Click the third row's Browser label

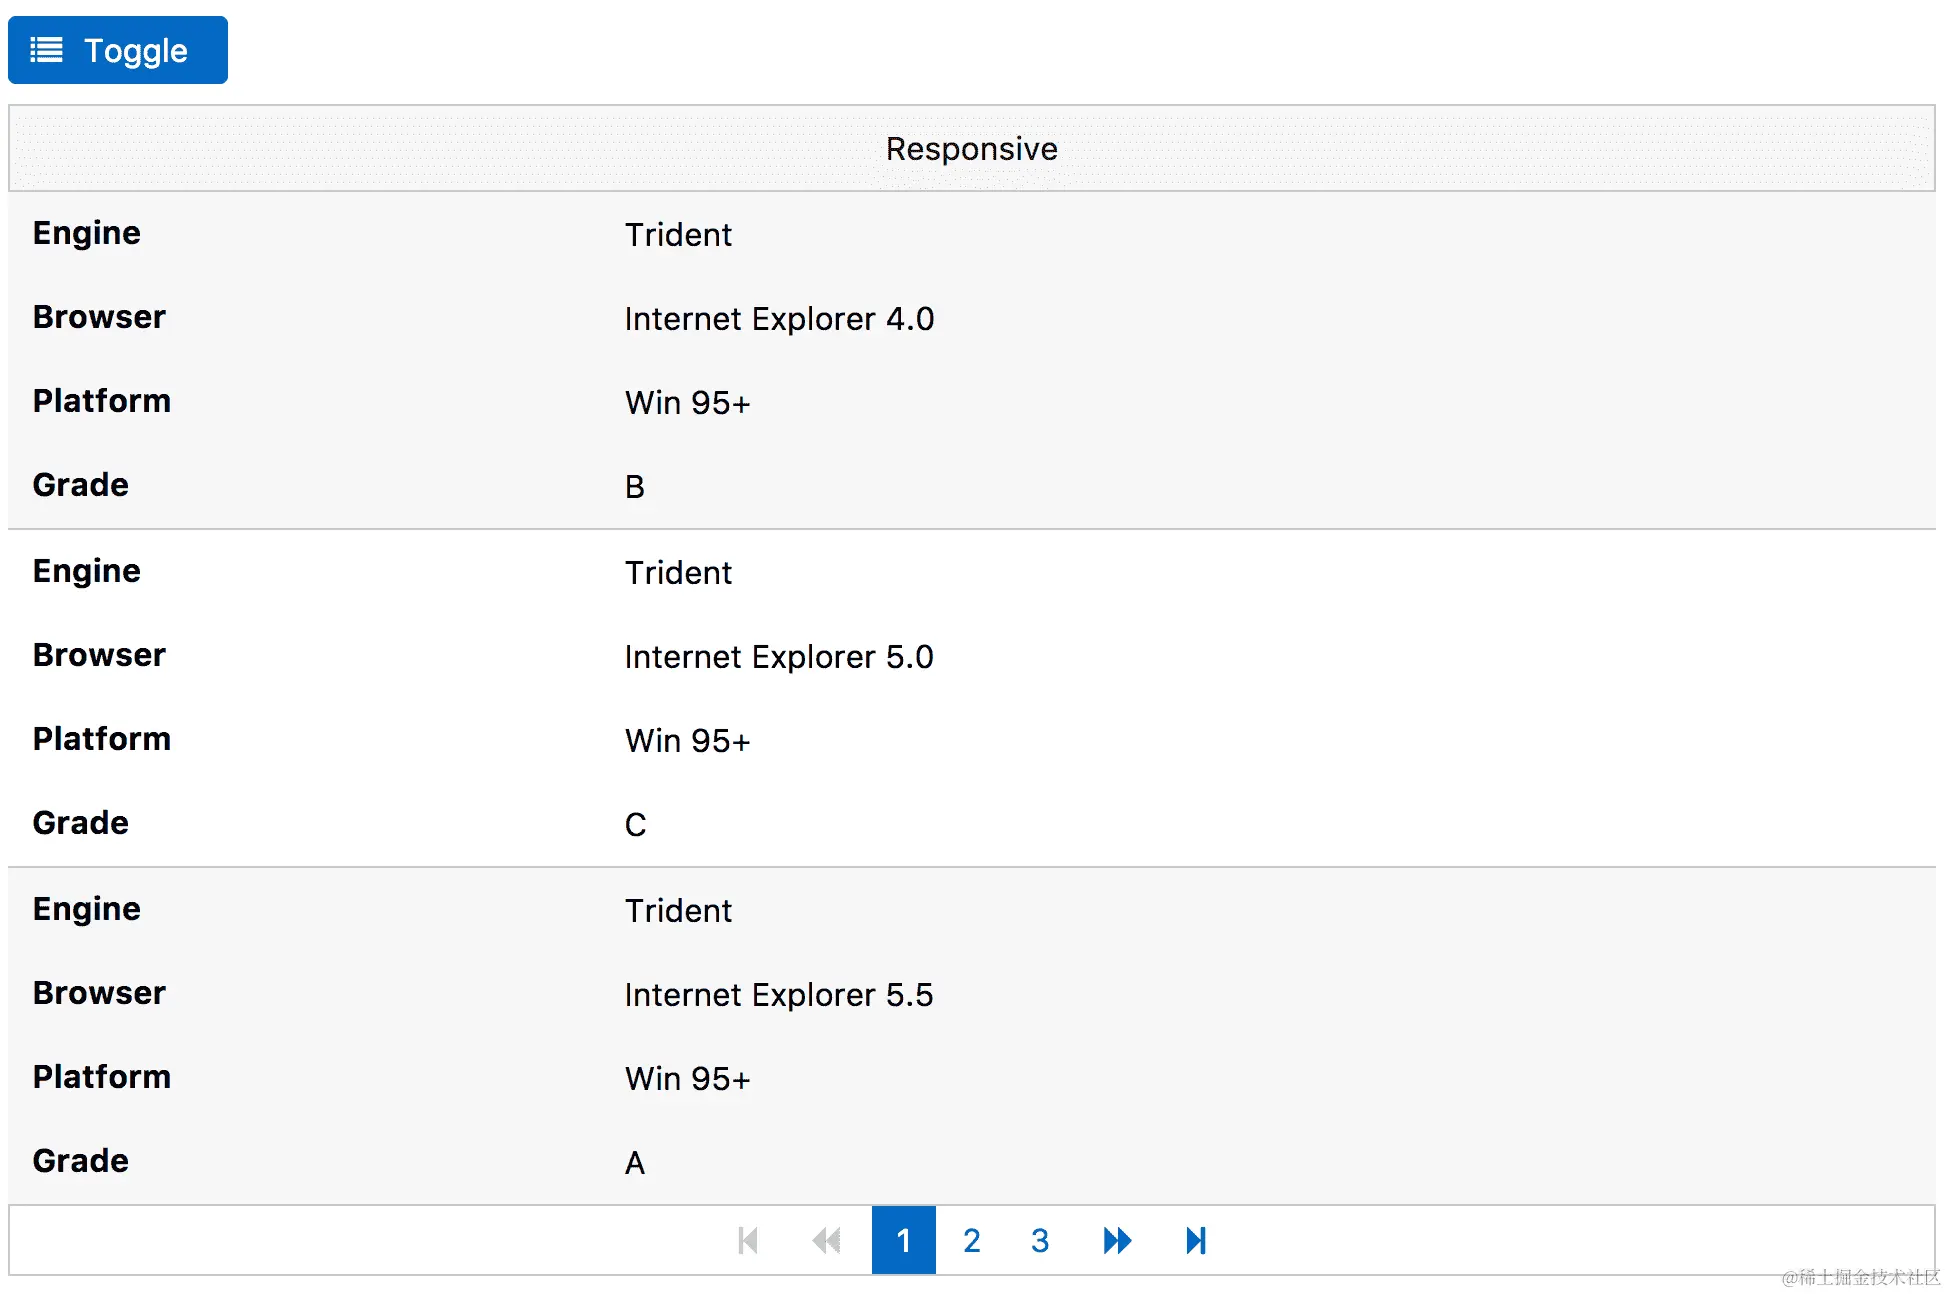tap(99, 993)
